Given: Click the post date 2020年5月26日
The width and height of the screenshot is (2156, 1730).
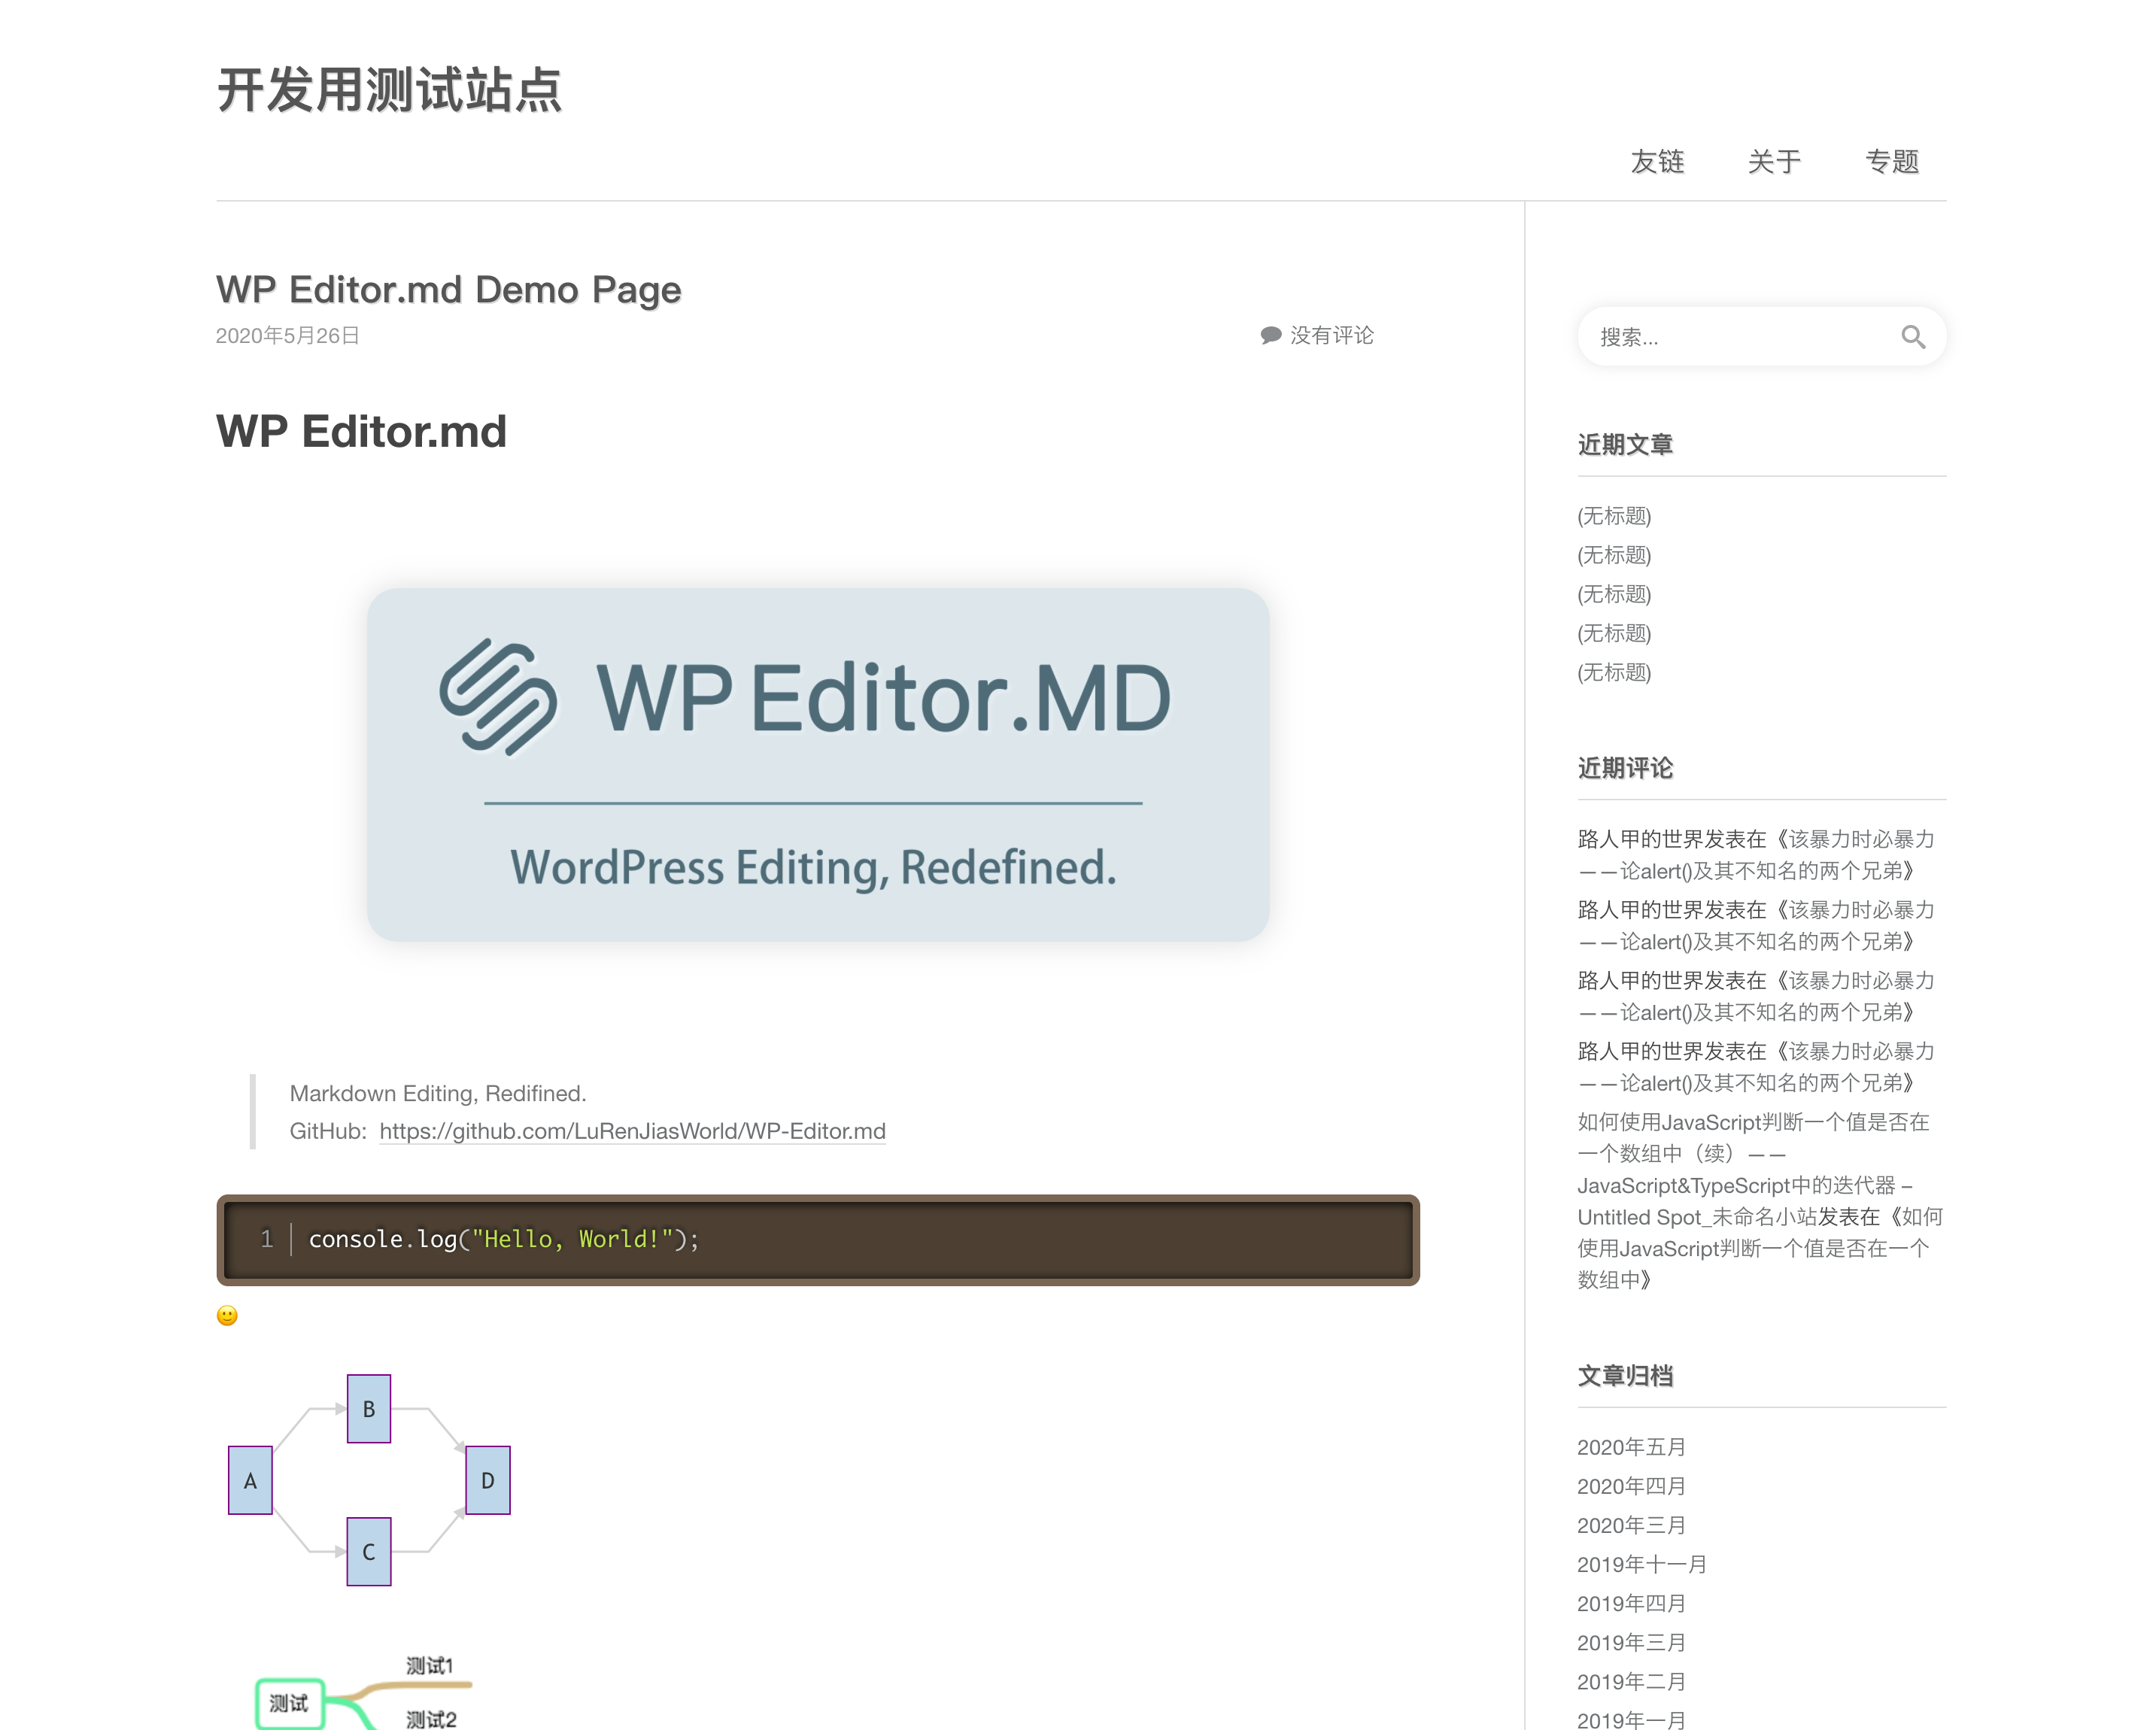Looking at the screenshot, I should click(287, 335).
